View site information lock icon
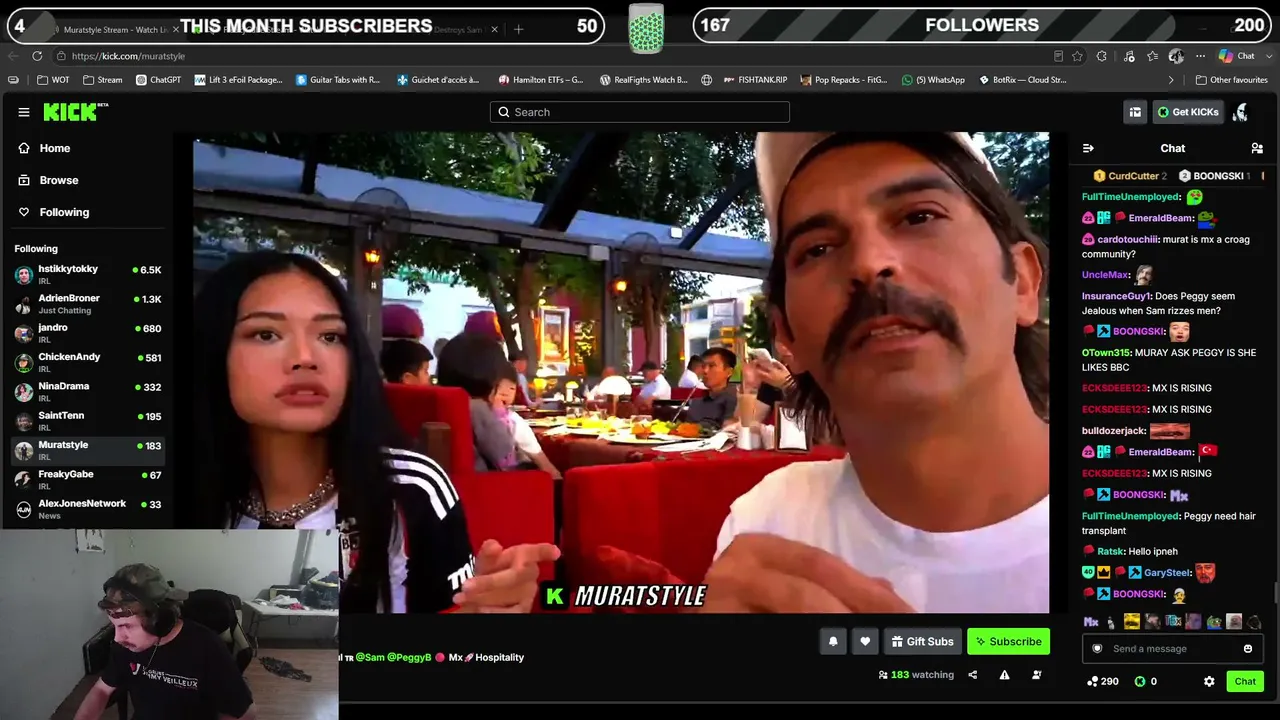 point(60,56)
